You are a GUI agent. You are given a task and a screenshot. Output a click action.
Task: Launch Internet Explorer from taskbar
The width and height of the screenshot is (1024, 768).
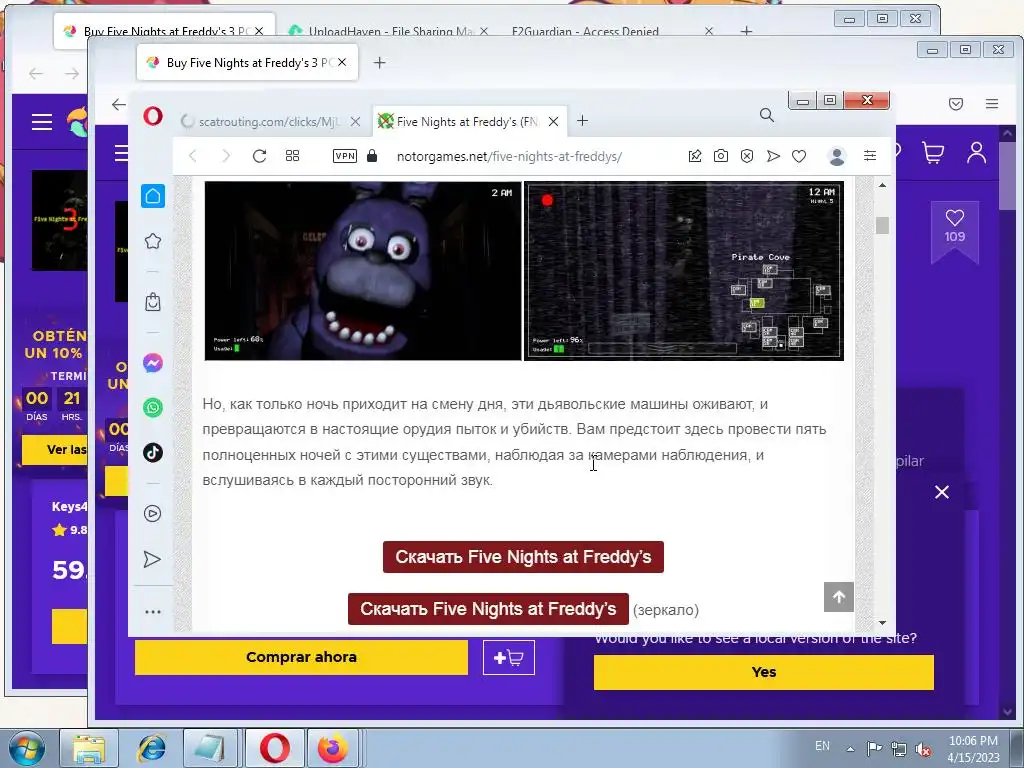click(x=152, y=748)
